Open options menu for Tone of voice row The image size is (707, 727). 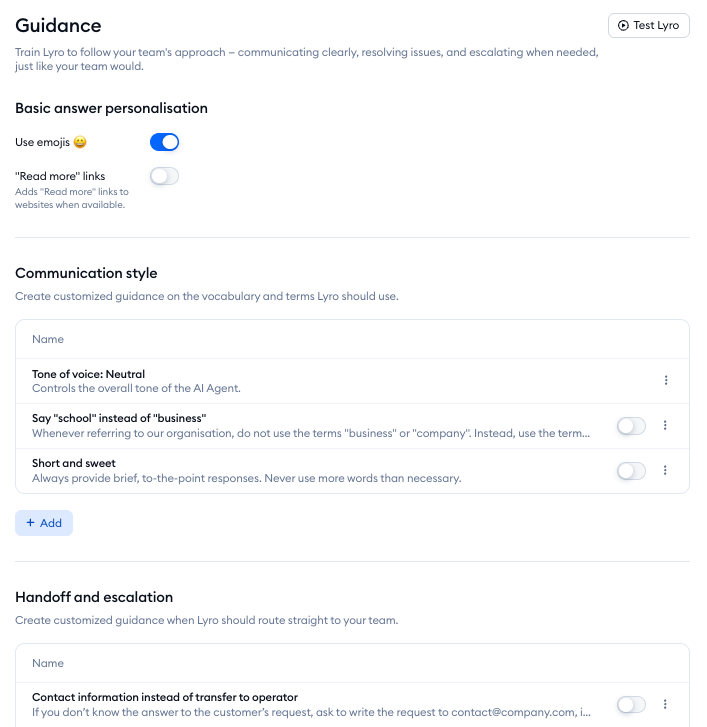point(666,381)
